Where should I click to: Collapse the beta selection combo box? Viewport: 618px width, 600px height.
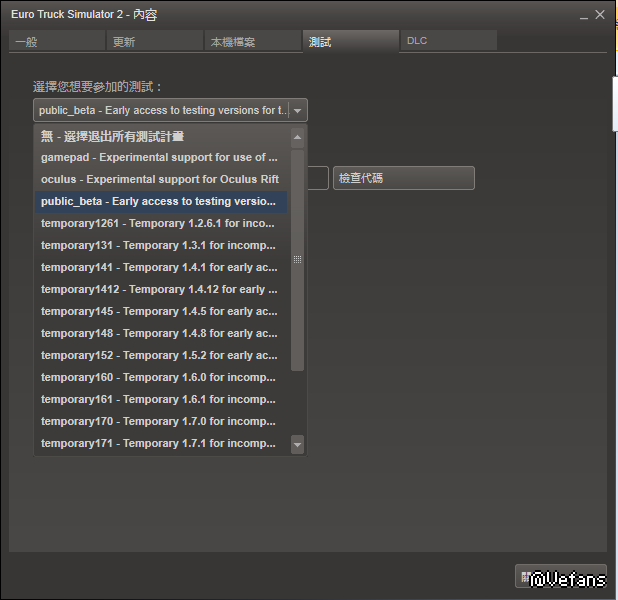tap(170, 110)
